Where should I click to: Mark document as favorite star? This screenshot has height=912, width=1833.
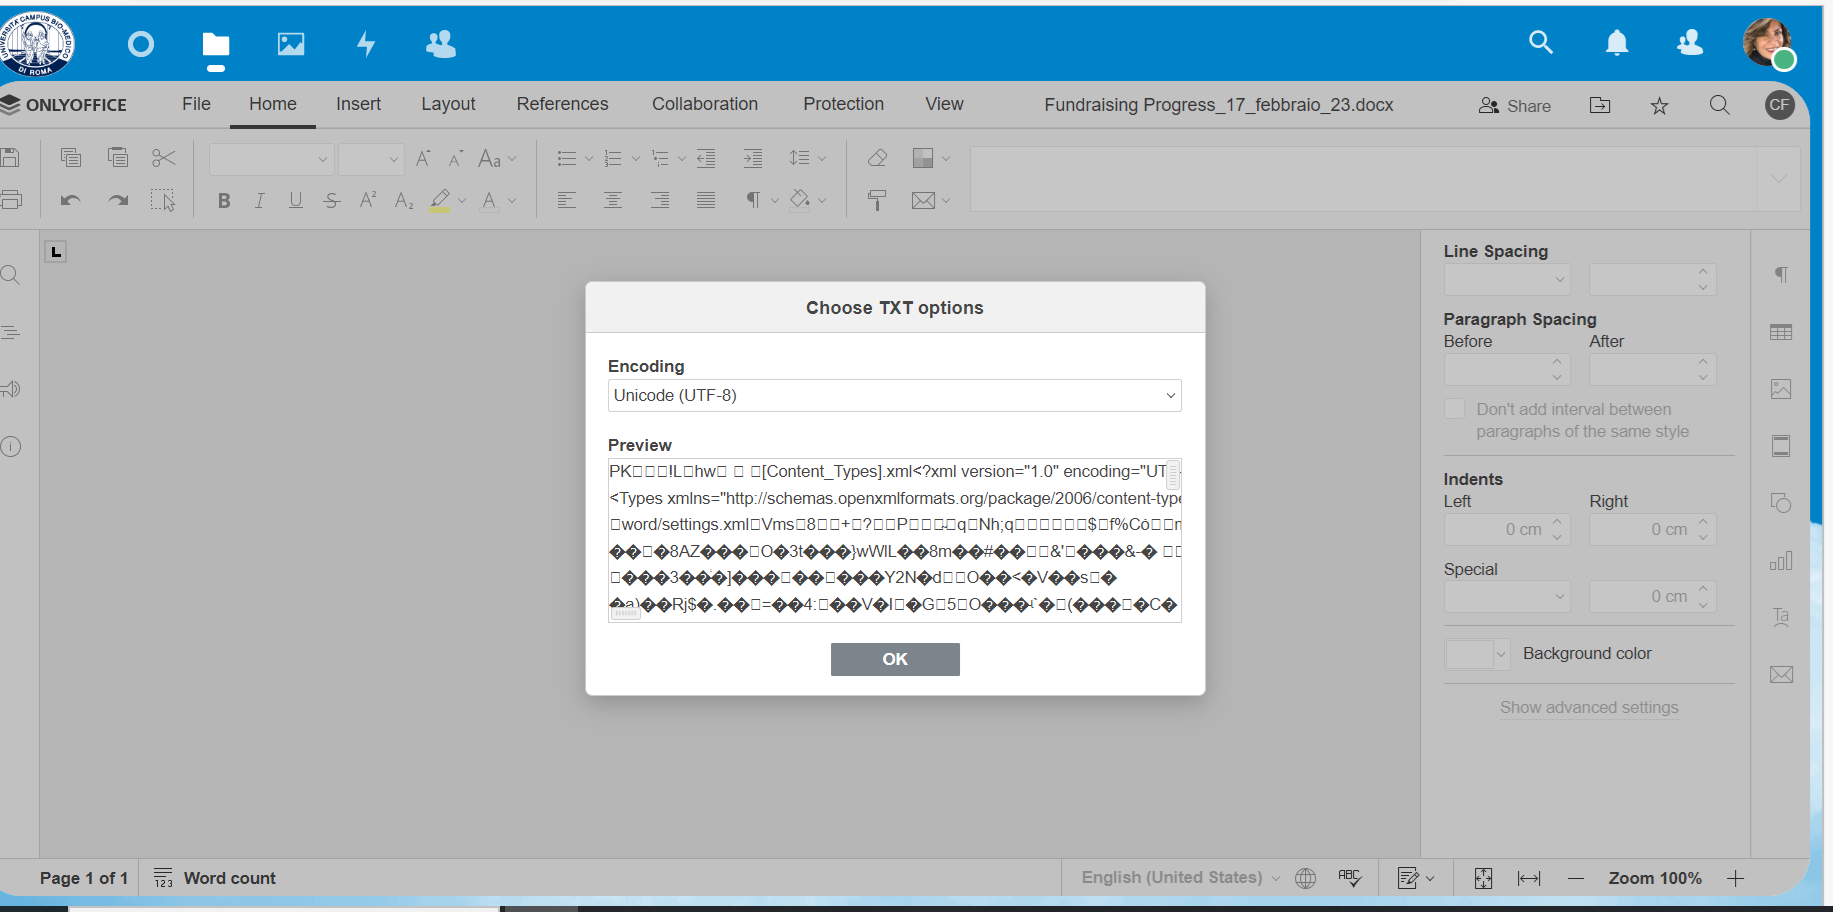tap(1660, 105)
